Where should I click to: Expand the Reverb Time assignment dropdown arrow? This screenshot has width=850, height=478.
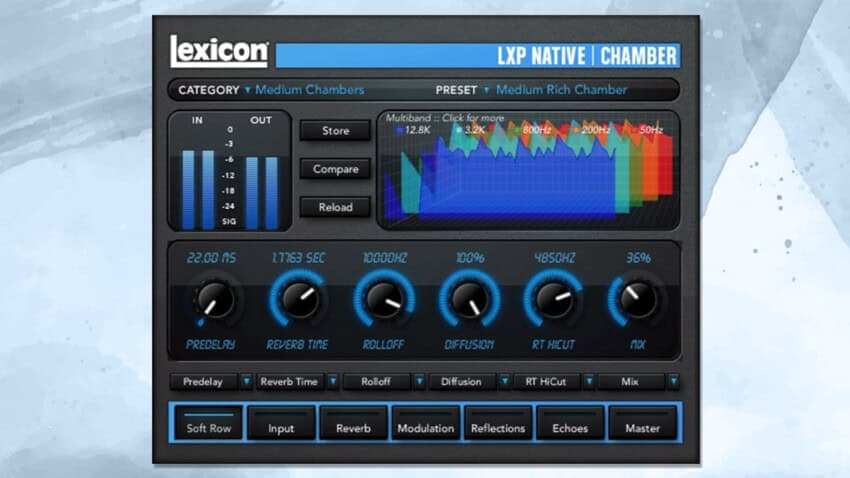(333, 382)
